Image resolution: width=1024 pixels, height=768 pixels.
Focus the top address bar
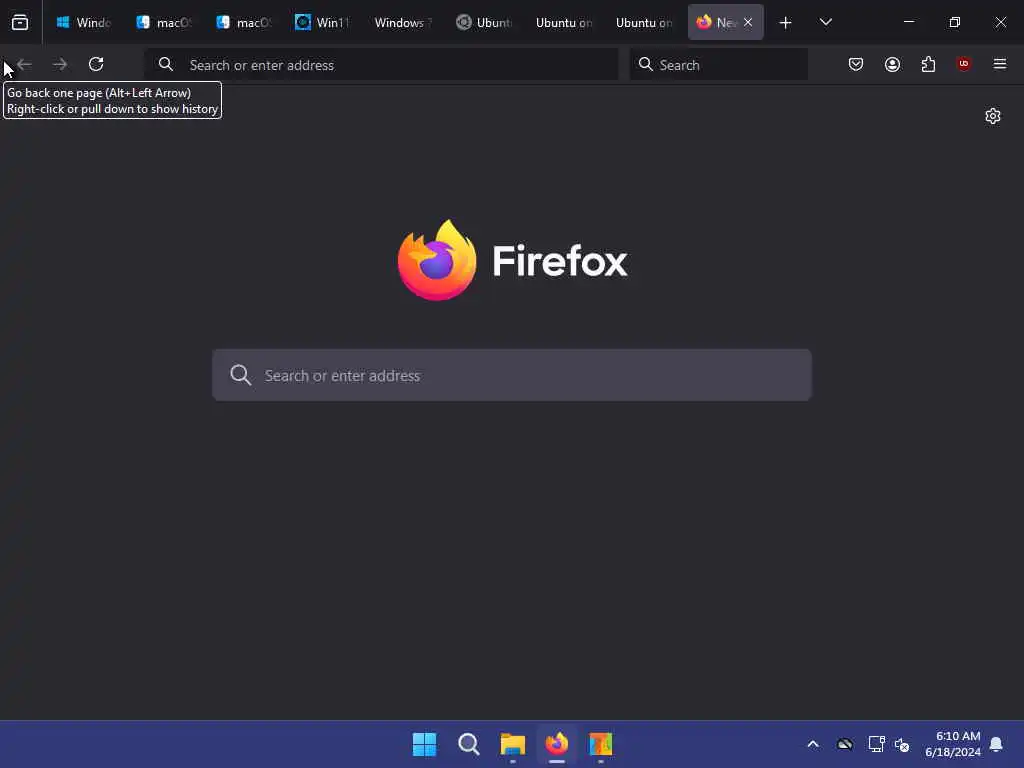tap(381, 64)
